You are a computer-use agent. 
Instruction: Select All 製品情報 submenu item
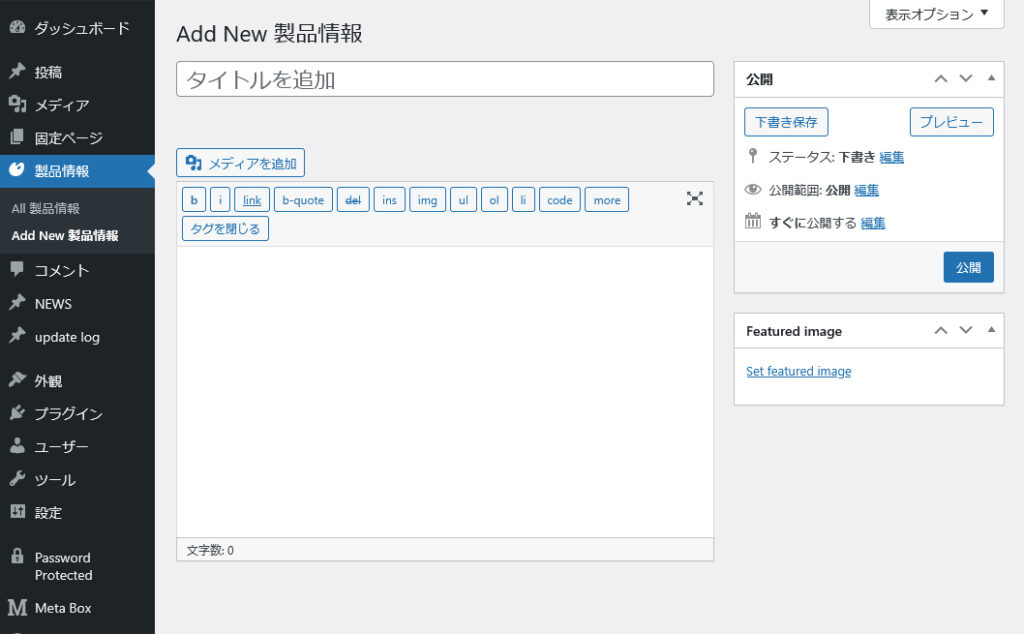pyautogui.click(x=45, y=208)
